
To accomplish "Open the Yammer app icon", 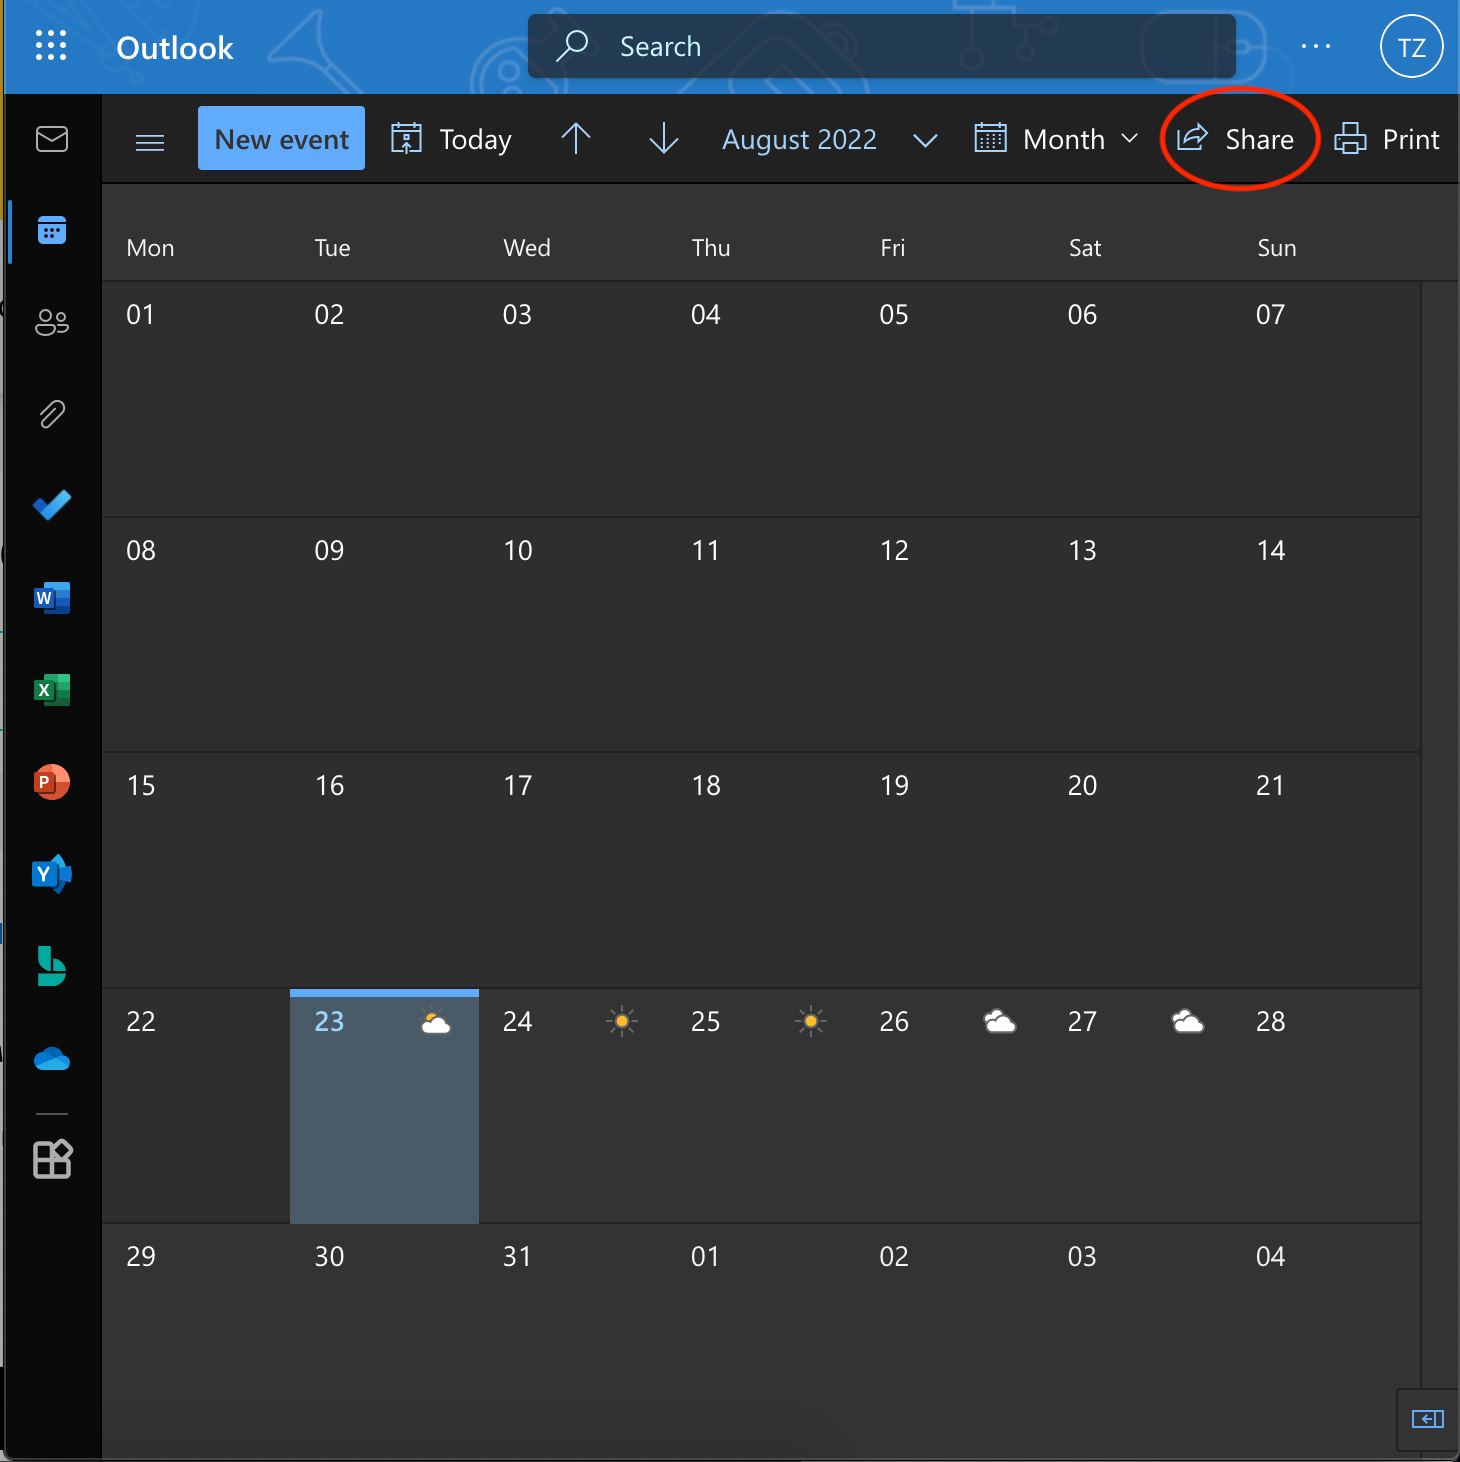I will pos(52,874).
